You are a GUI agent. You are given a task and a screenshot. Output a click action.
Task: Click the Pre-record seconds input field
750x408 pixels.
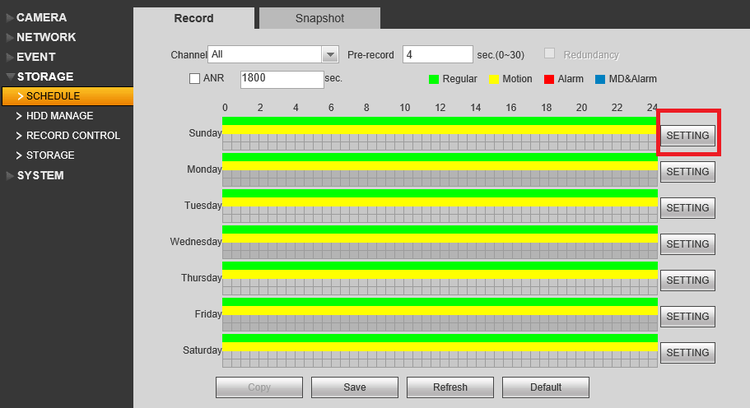(438, 55)
